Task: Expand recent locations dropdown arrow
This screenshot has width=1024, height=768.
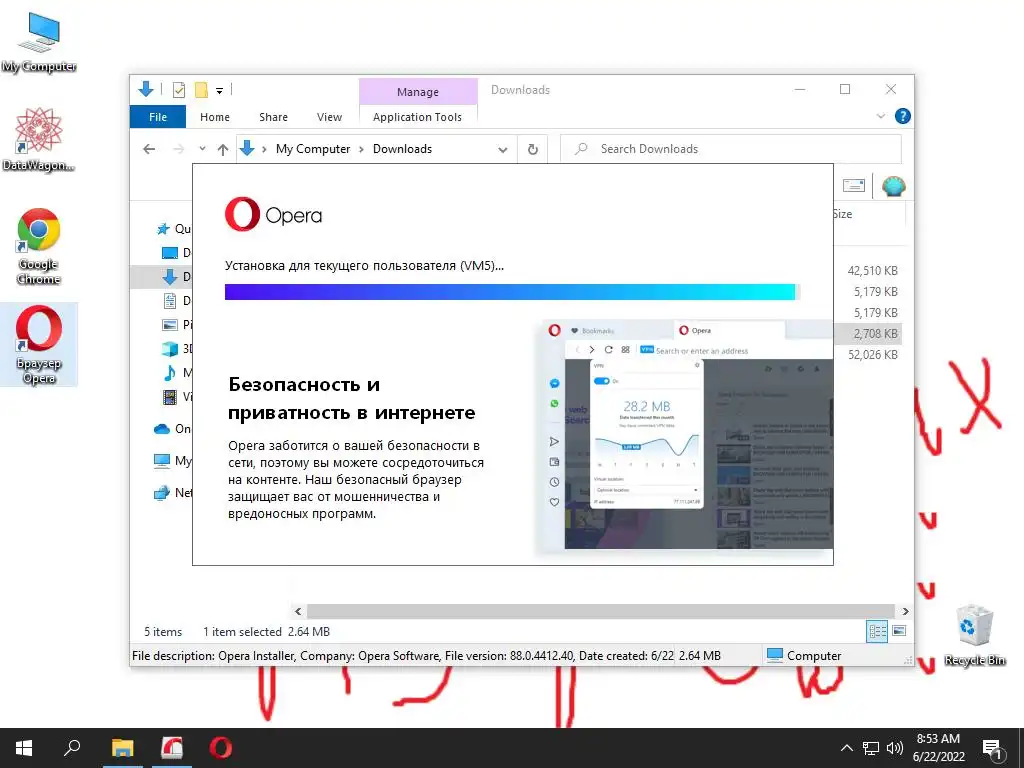Action: (202, 149)
